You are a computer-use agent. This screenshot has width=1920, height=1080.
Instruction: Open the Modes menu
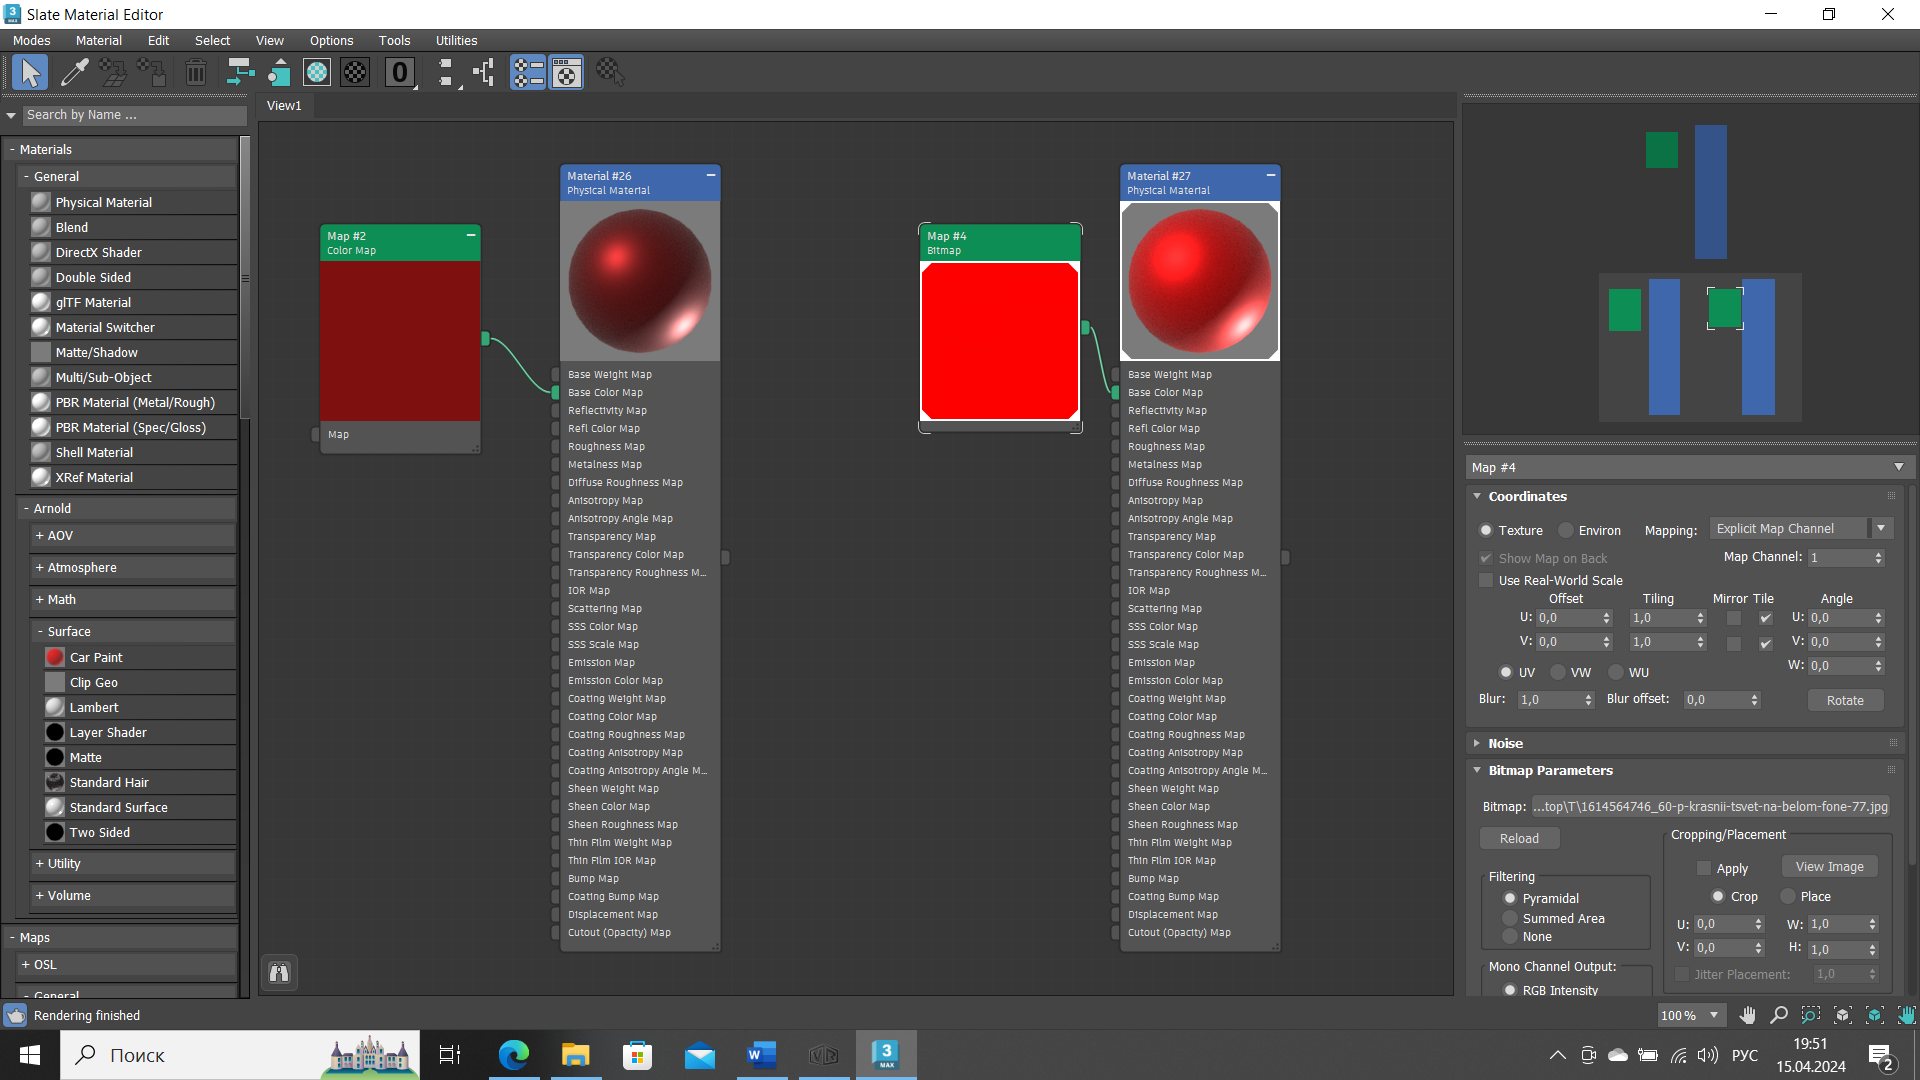pos(32,40)
